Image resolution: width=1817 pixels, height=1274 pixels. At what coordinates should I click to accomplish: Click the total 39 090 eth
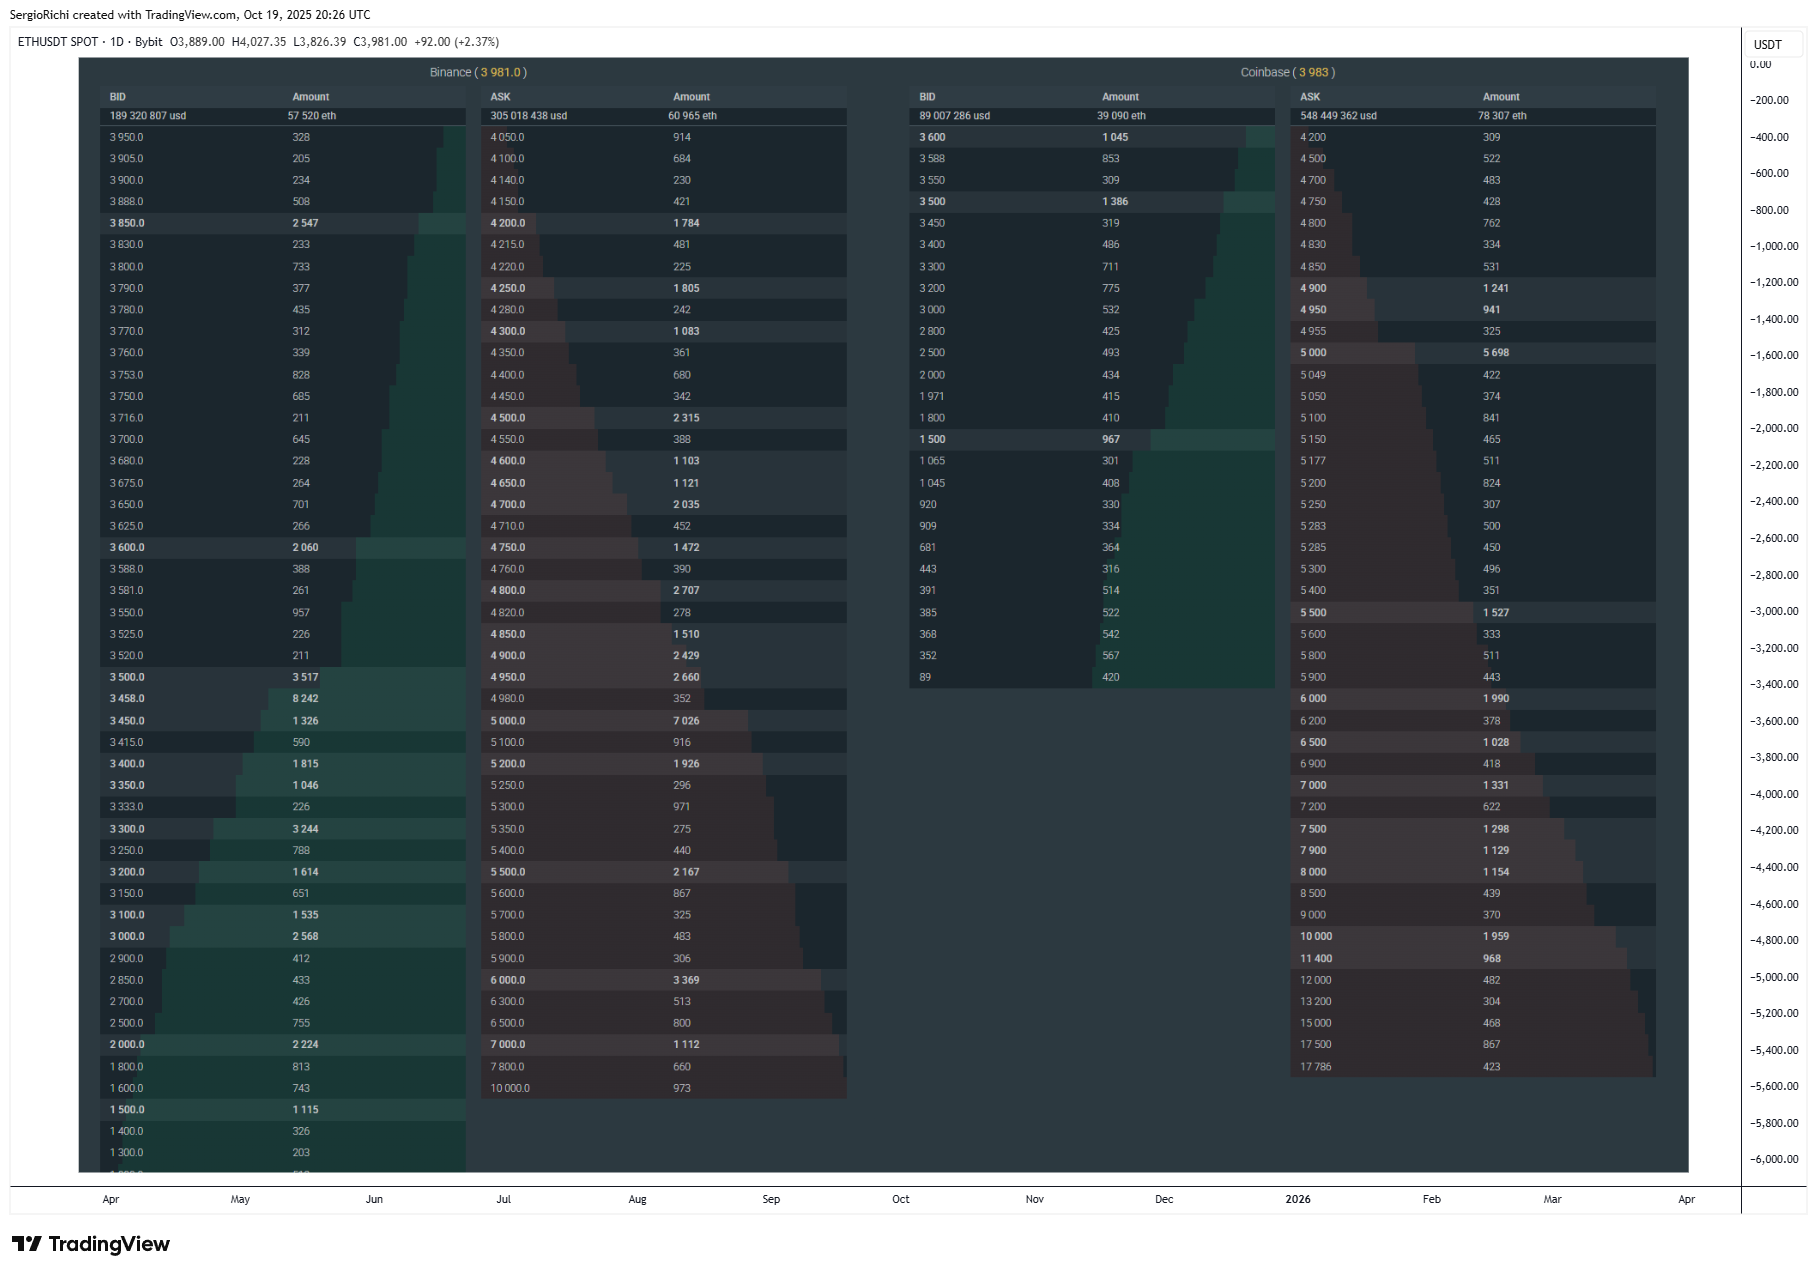(1122, 116)
